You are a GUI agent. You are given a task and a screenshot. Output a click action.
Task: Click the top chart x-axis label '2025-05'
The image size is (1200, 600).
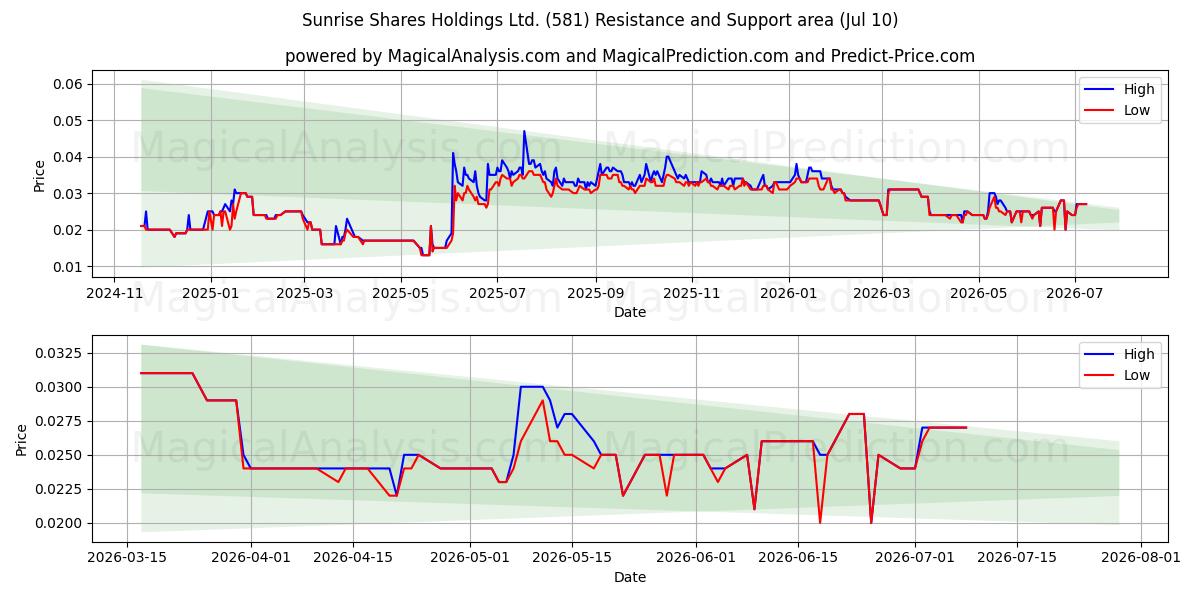point(401,293)
